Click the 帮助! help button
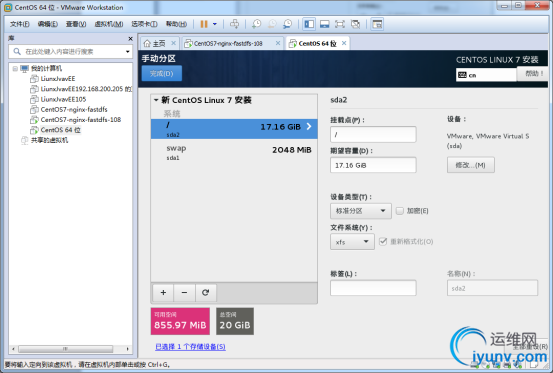 [x=533, y=74]
